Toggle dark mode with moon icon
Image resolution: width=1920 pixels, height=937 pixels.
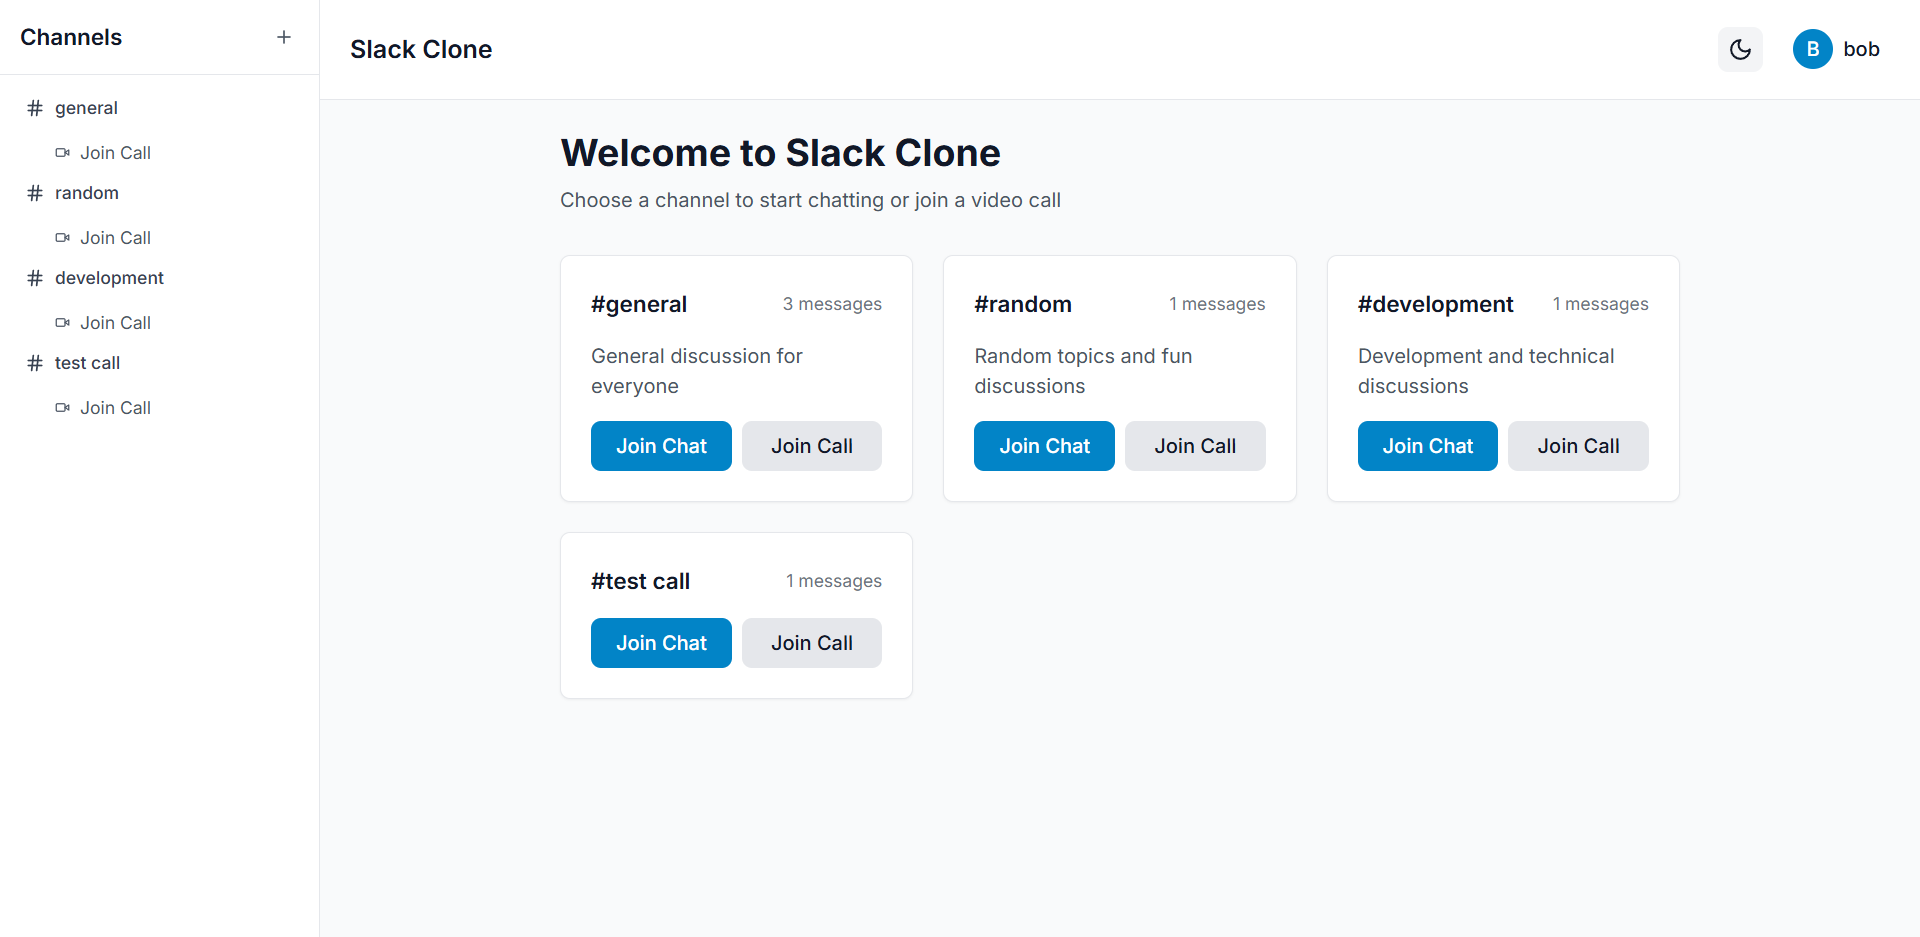click(1740, 49)
